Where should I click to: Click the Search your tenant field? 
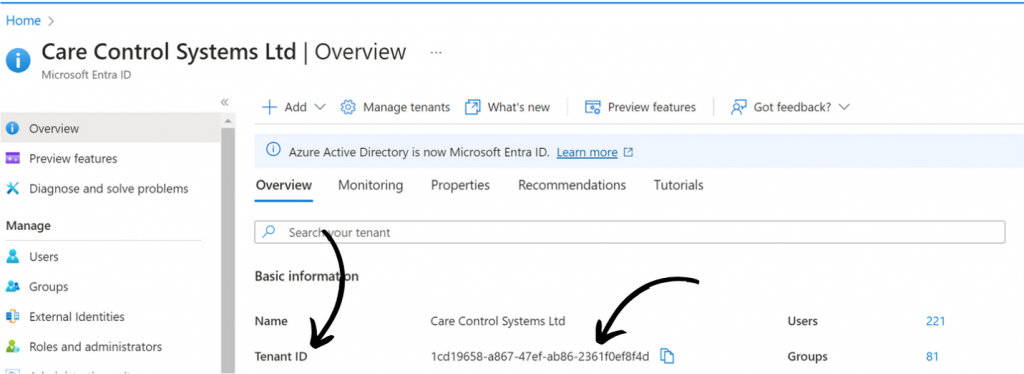point(630,232)
